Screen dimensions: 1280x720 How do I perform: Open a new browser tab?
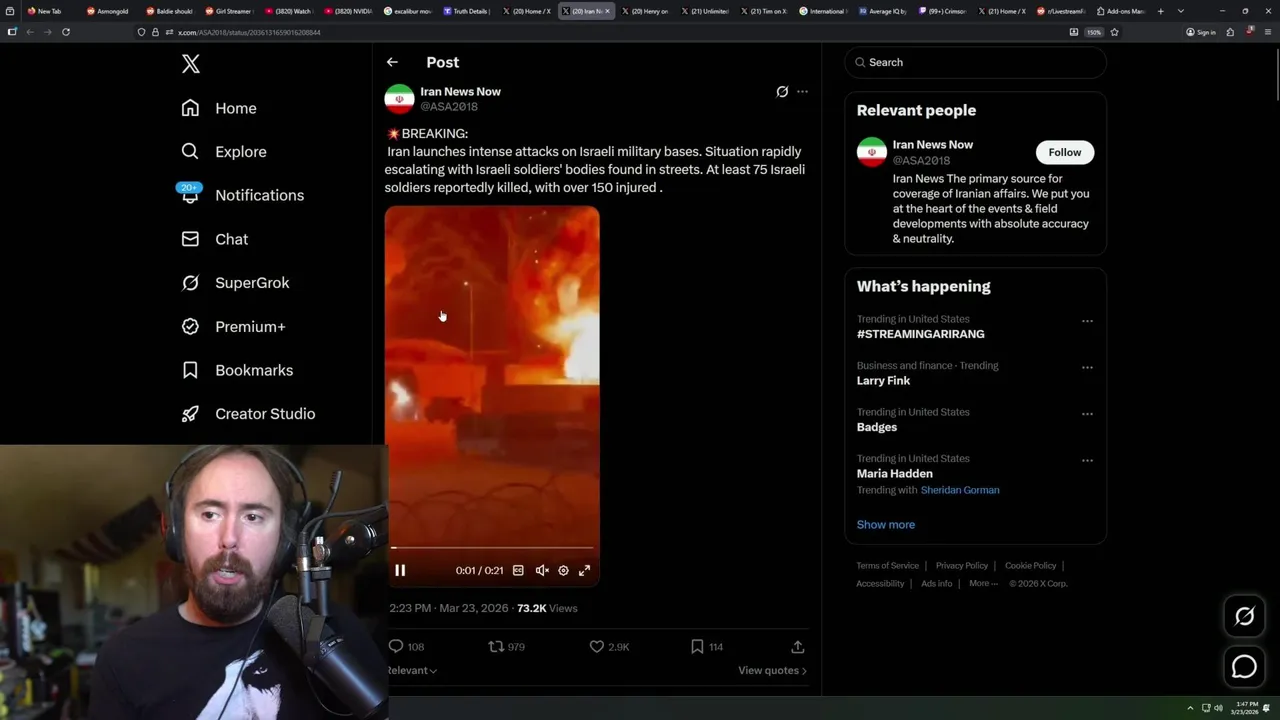coord(1160,11)
